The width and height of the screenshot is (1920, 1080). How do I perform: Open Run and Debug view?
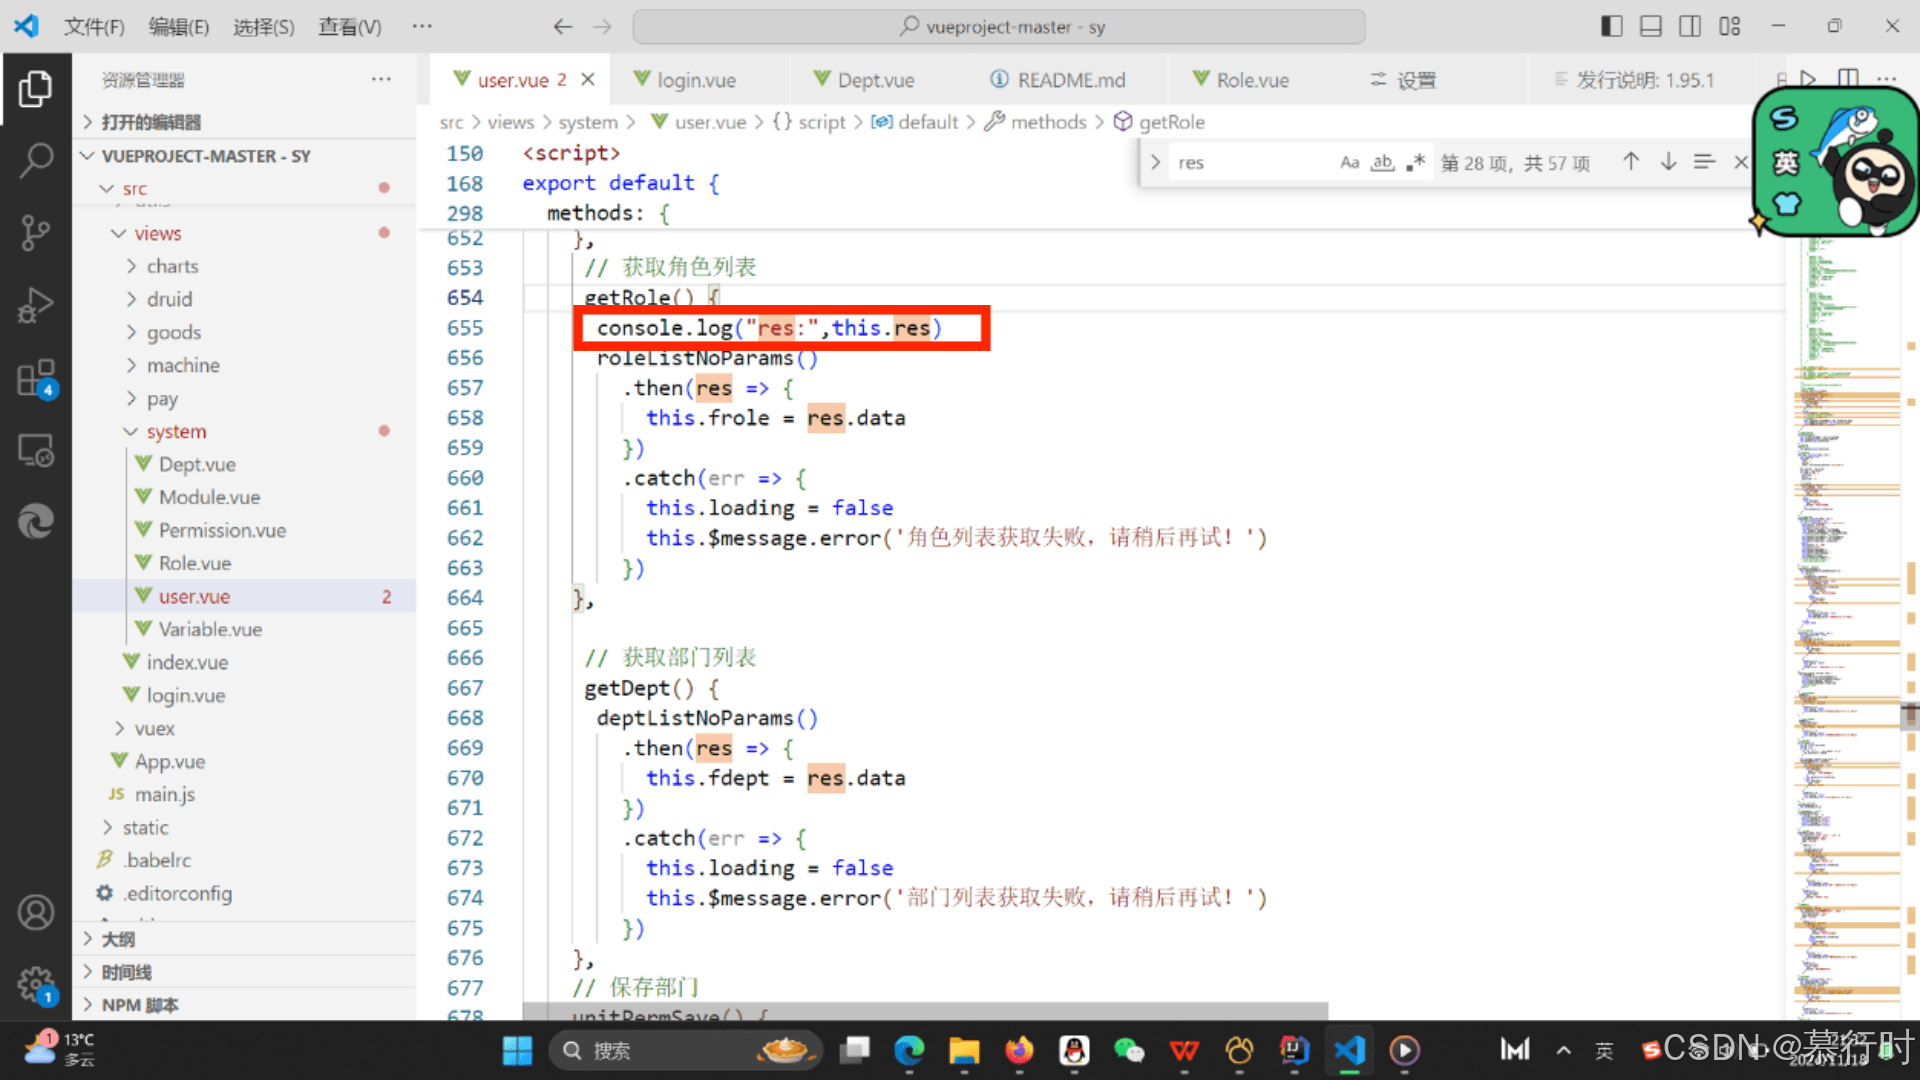[36, 305]
